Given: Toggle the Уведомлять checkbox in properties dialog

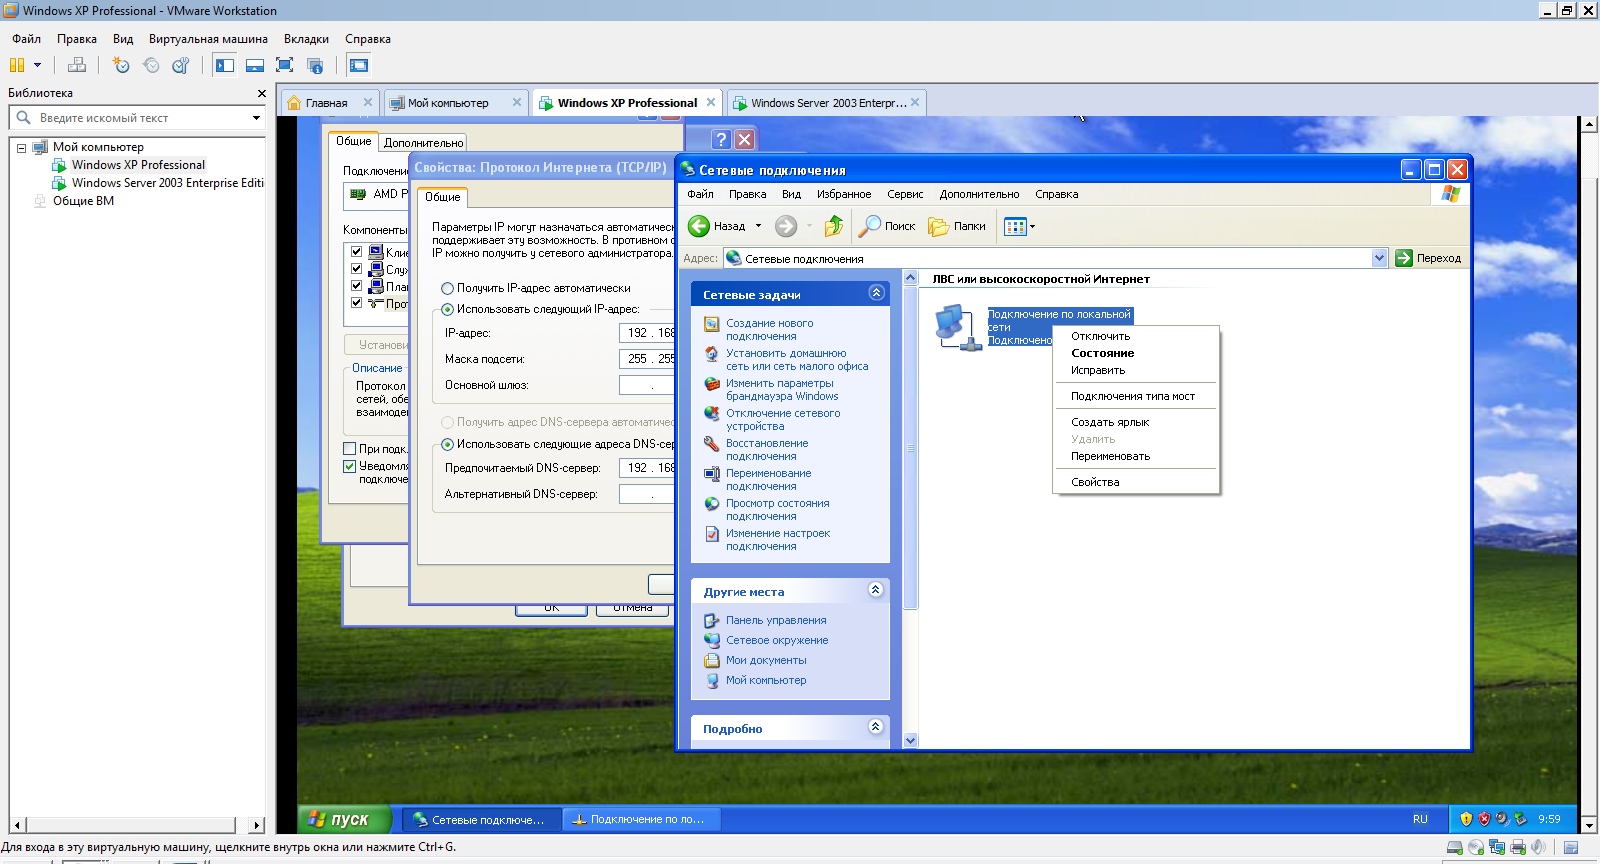Looking at the screenshot, I should coord(350,466).
